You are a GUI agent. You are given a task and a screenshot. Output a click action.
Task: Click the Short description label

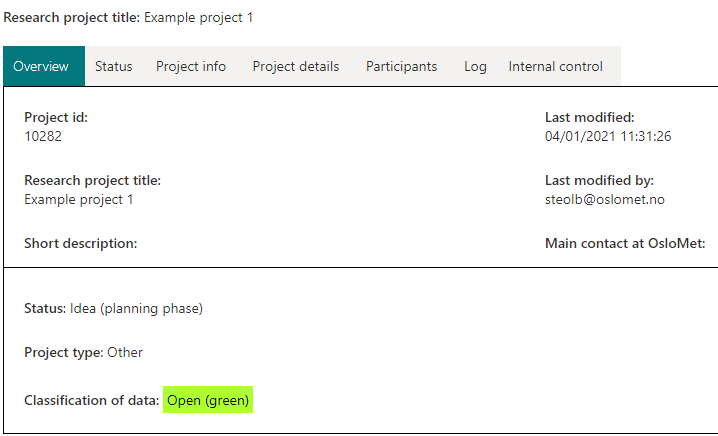click(x=81, y=243)
